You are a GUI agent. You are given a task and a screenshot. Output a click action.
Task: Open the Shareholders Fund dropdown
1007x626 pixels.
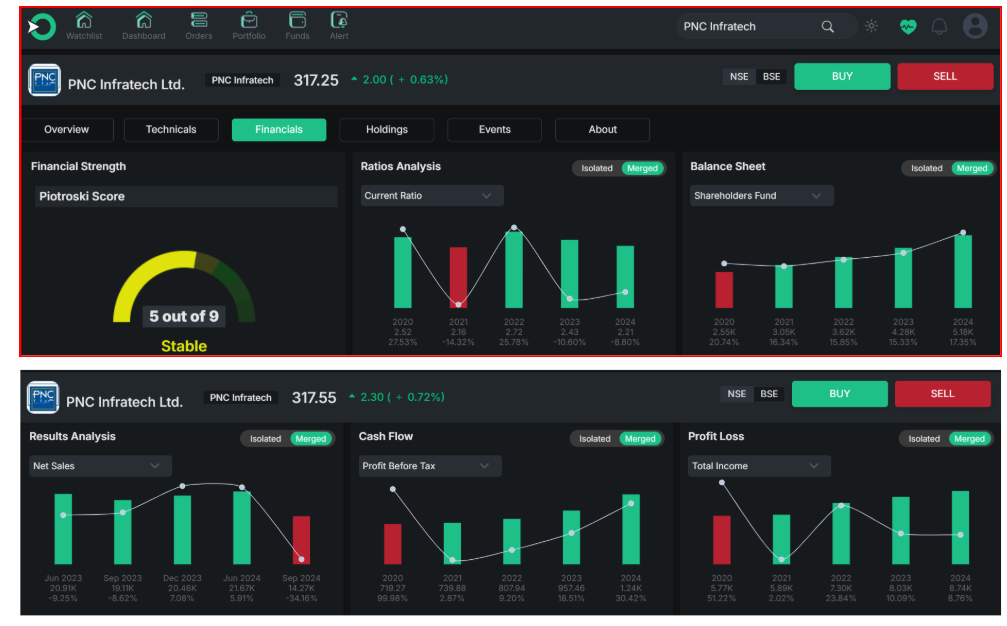click(x=762, y=196)
